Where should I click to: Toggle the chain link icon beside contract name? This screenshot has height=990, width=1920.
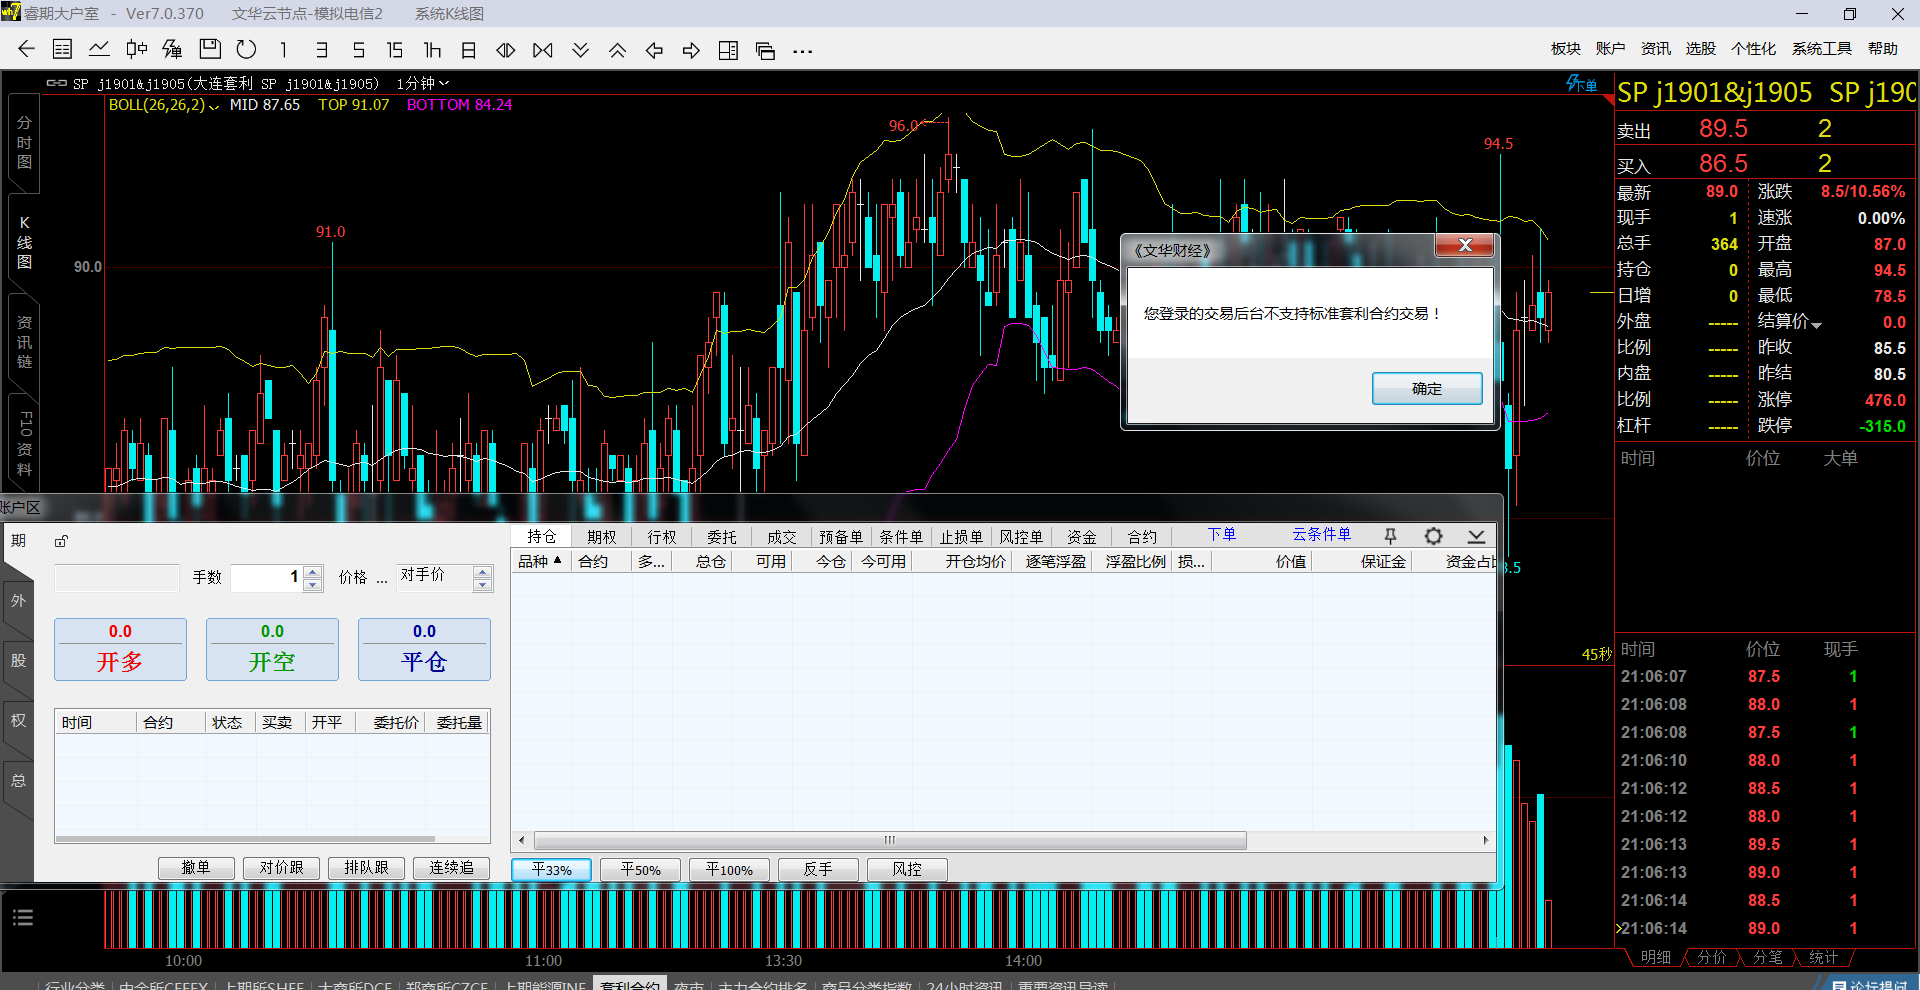[x=57, y=84]
